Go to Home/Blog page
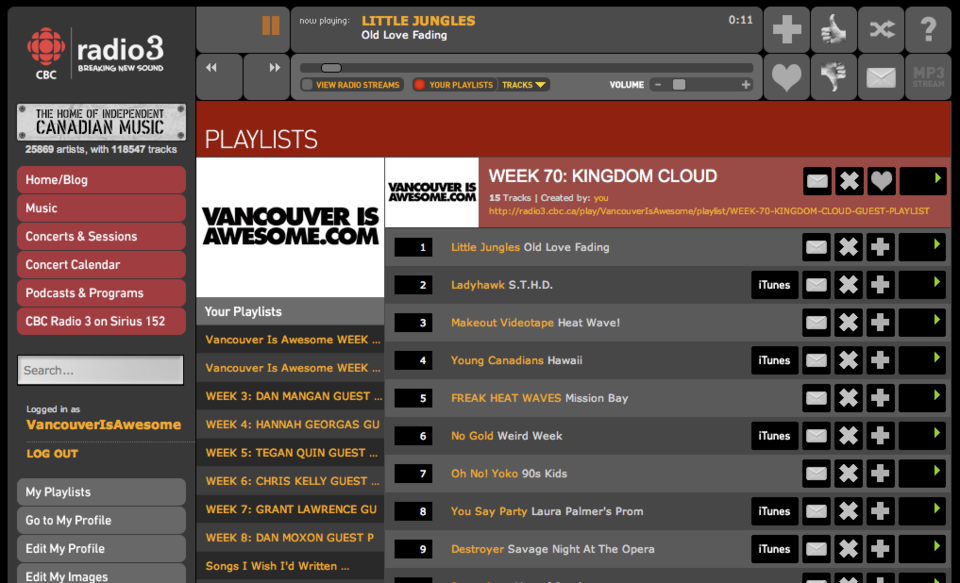This screenshot has height=583, width=960. click(101, 180)
